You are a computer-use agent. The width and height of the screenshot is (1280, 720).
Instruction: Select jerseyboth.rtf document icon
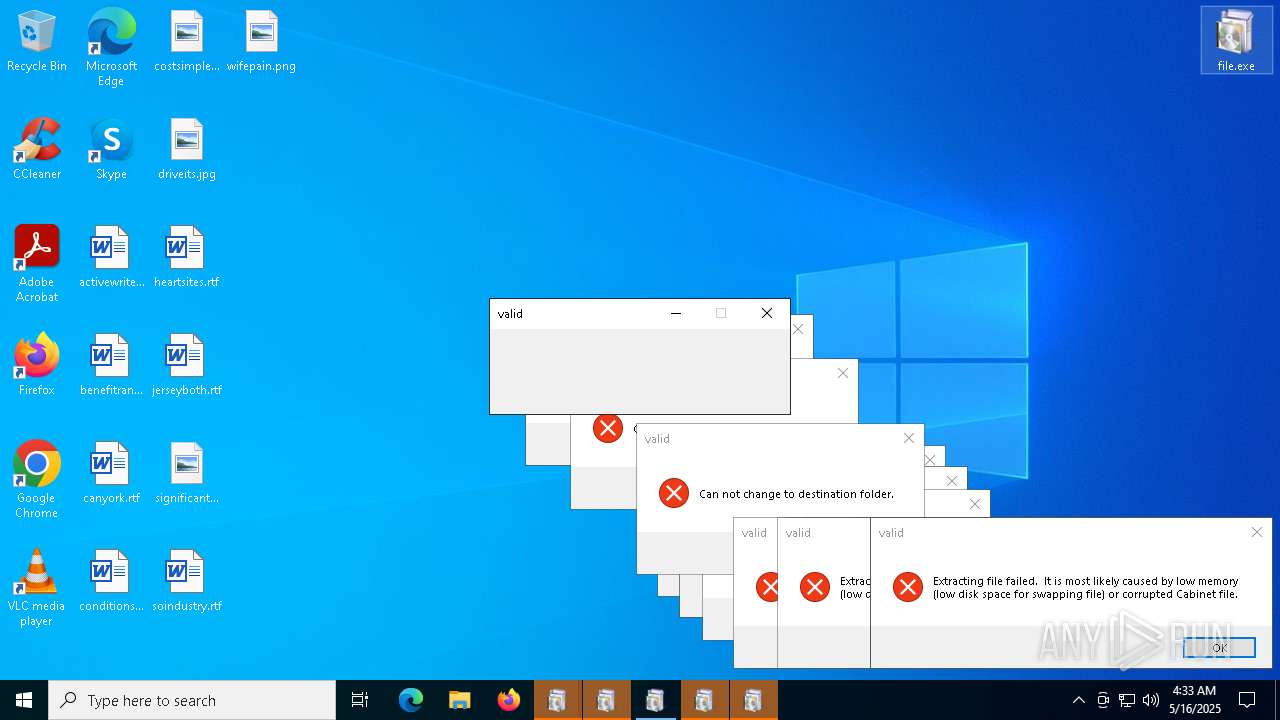(x=187, y=365)
